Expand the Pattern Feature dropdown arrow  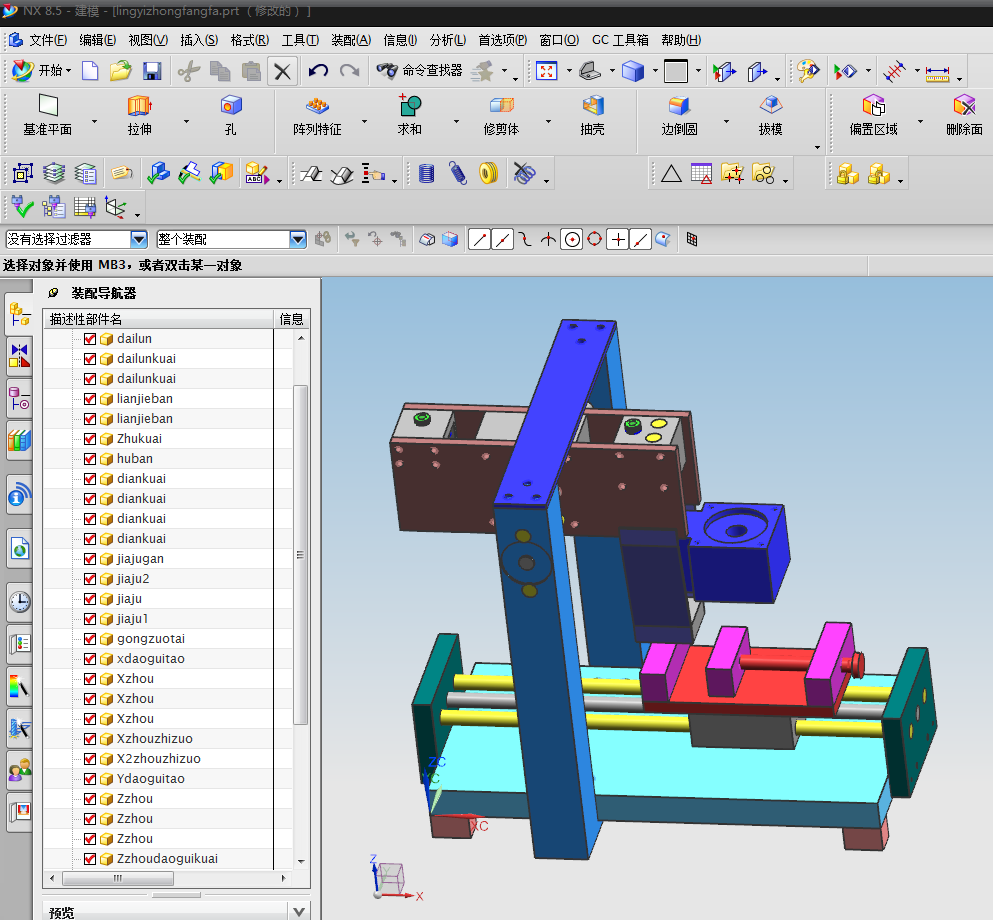(x=364, y=121)
